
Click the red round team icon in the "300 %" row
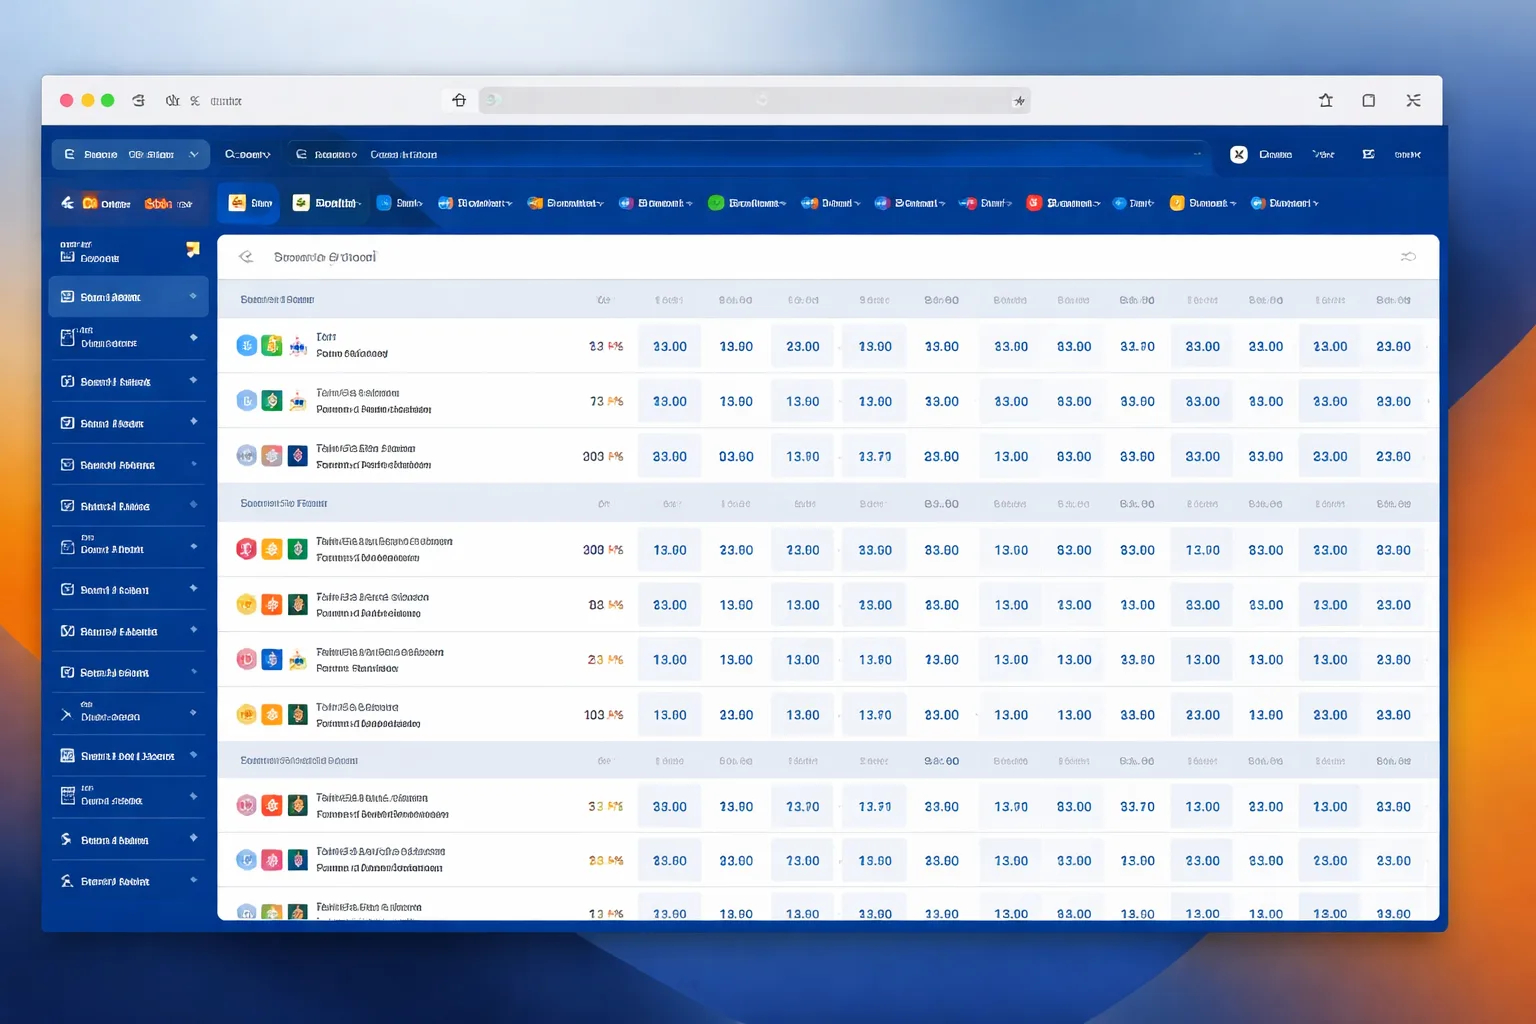[246, 549]
